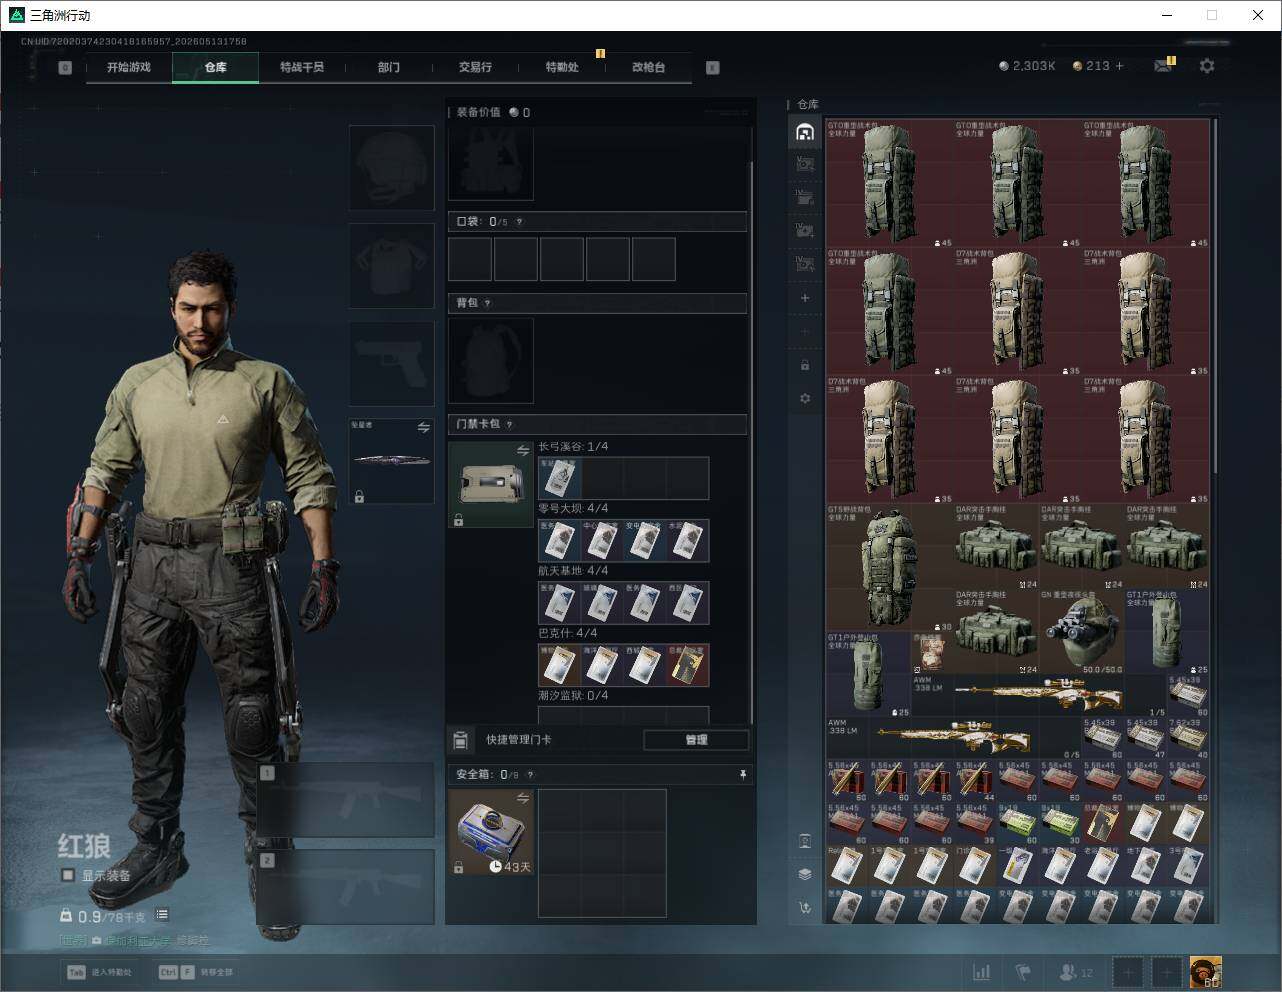Select the main warehouse storage icon
The height and width of the screenshot is (992, 1282).
pos(805,132)
